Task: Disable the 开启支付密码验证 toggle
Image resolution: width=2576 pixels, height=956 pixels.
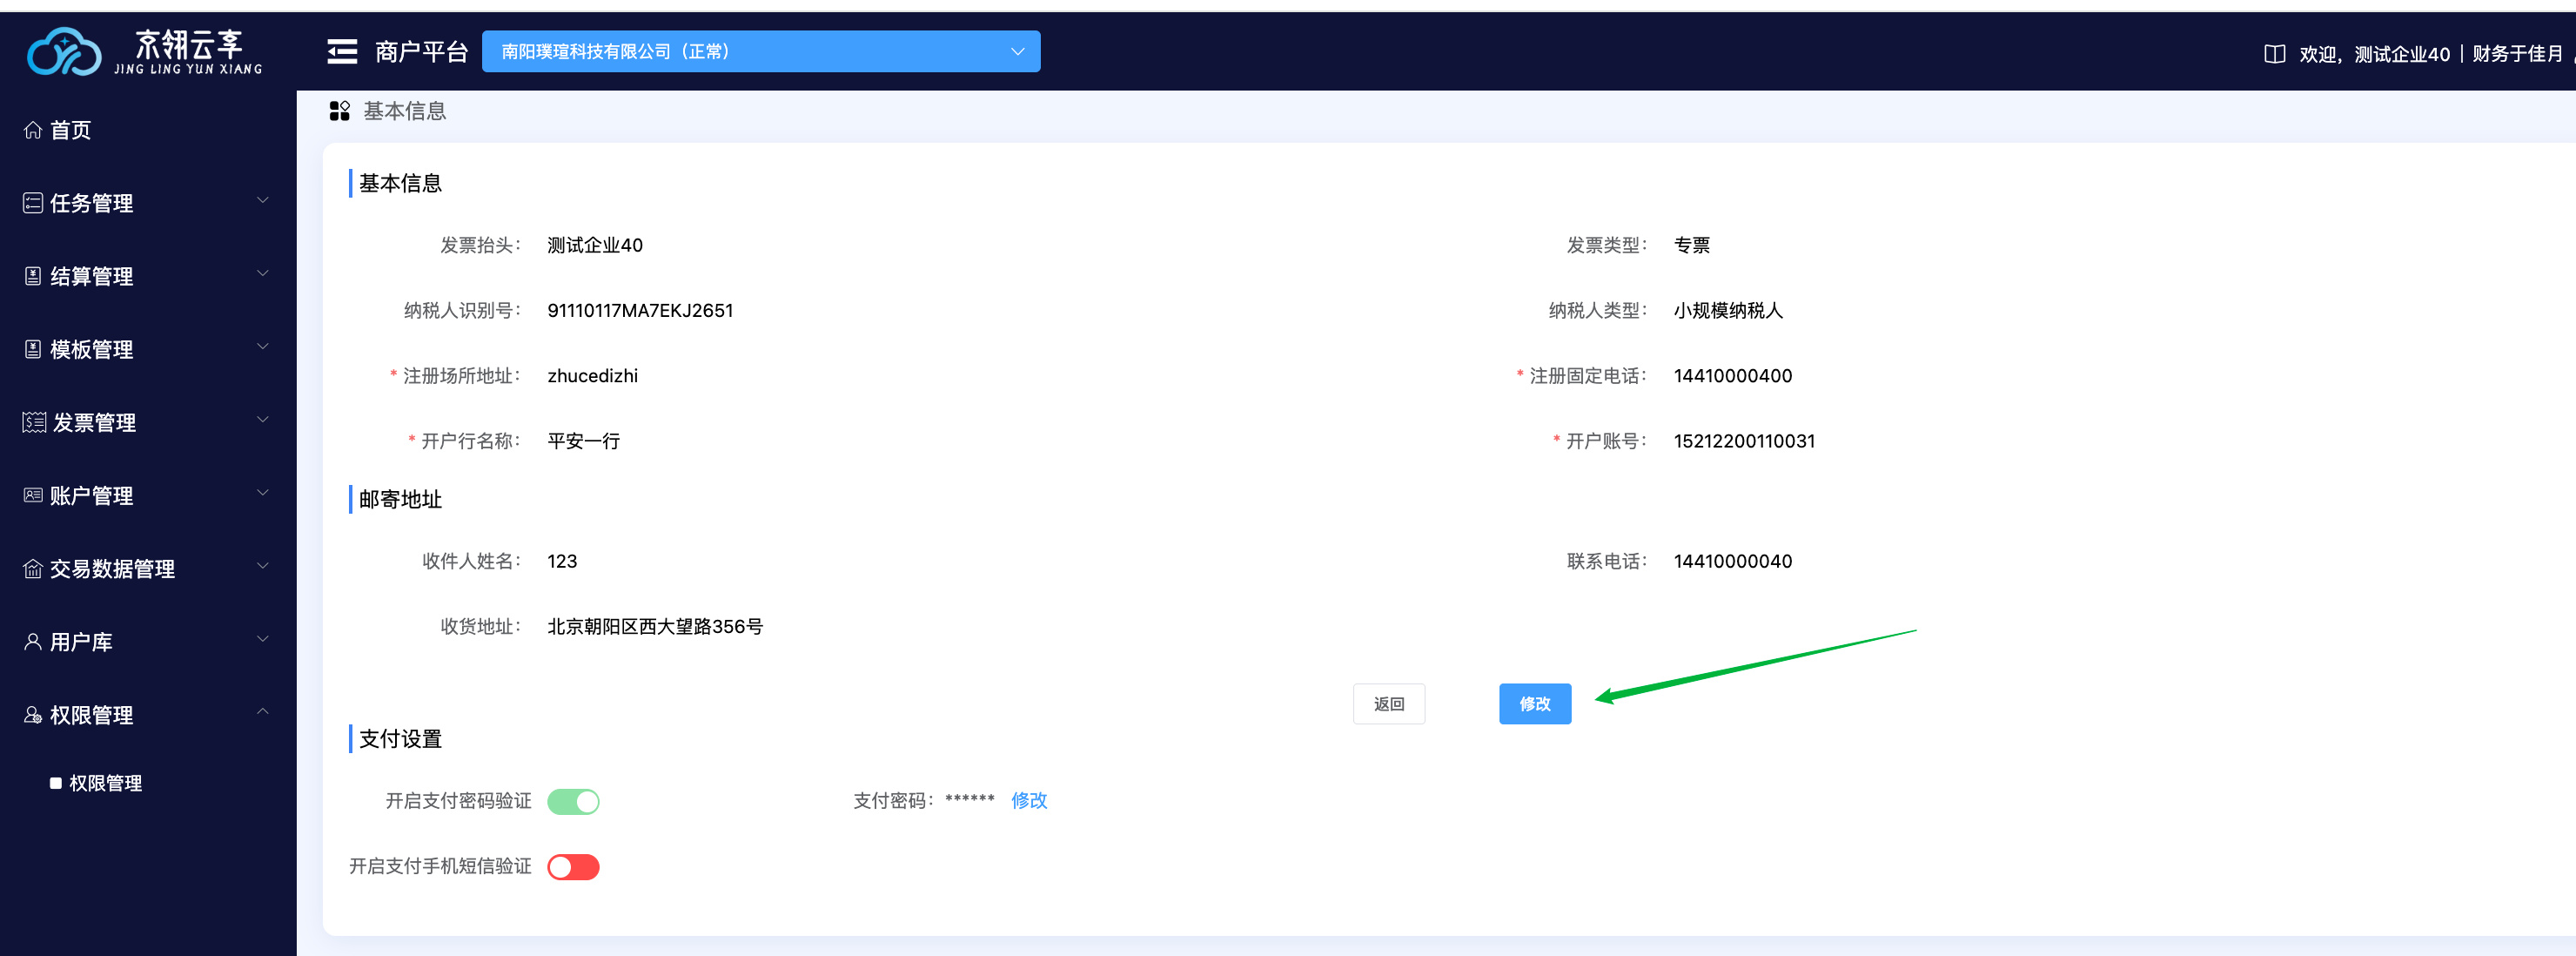Action: pyautogui.click(x=573, y=801)
